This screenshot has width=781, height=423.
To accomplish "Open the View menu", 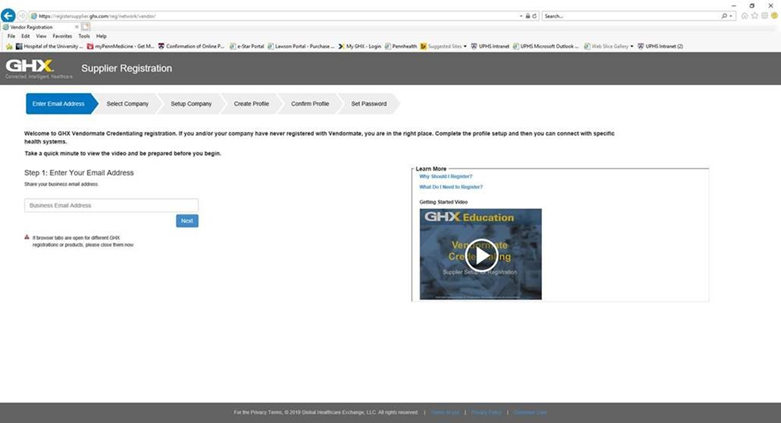I will pyautogui.click(x=41, y=36).
